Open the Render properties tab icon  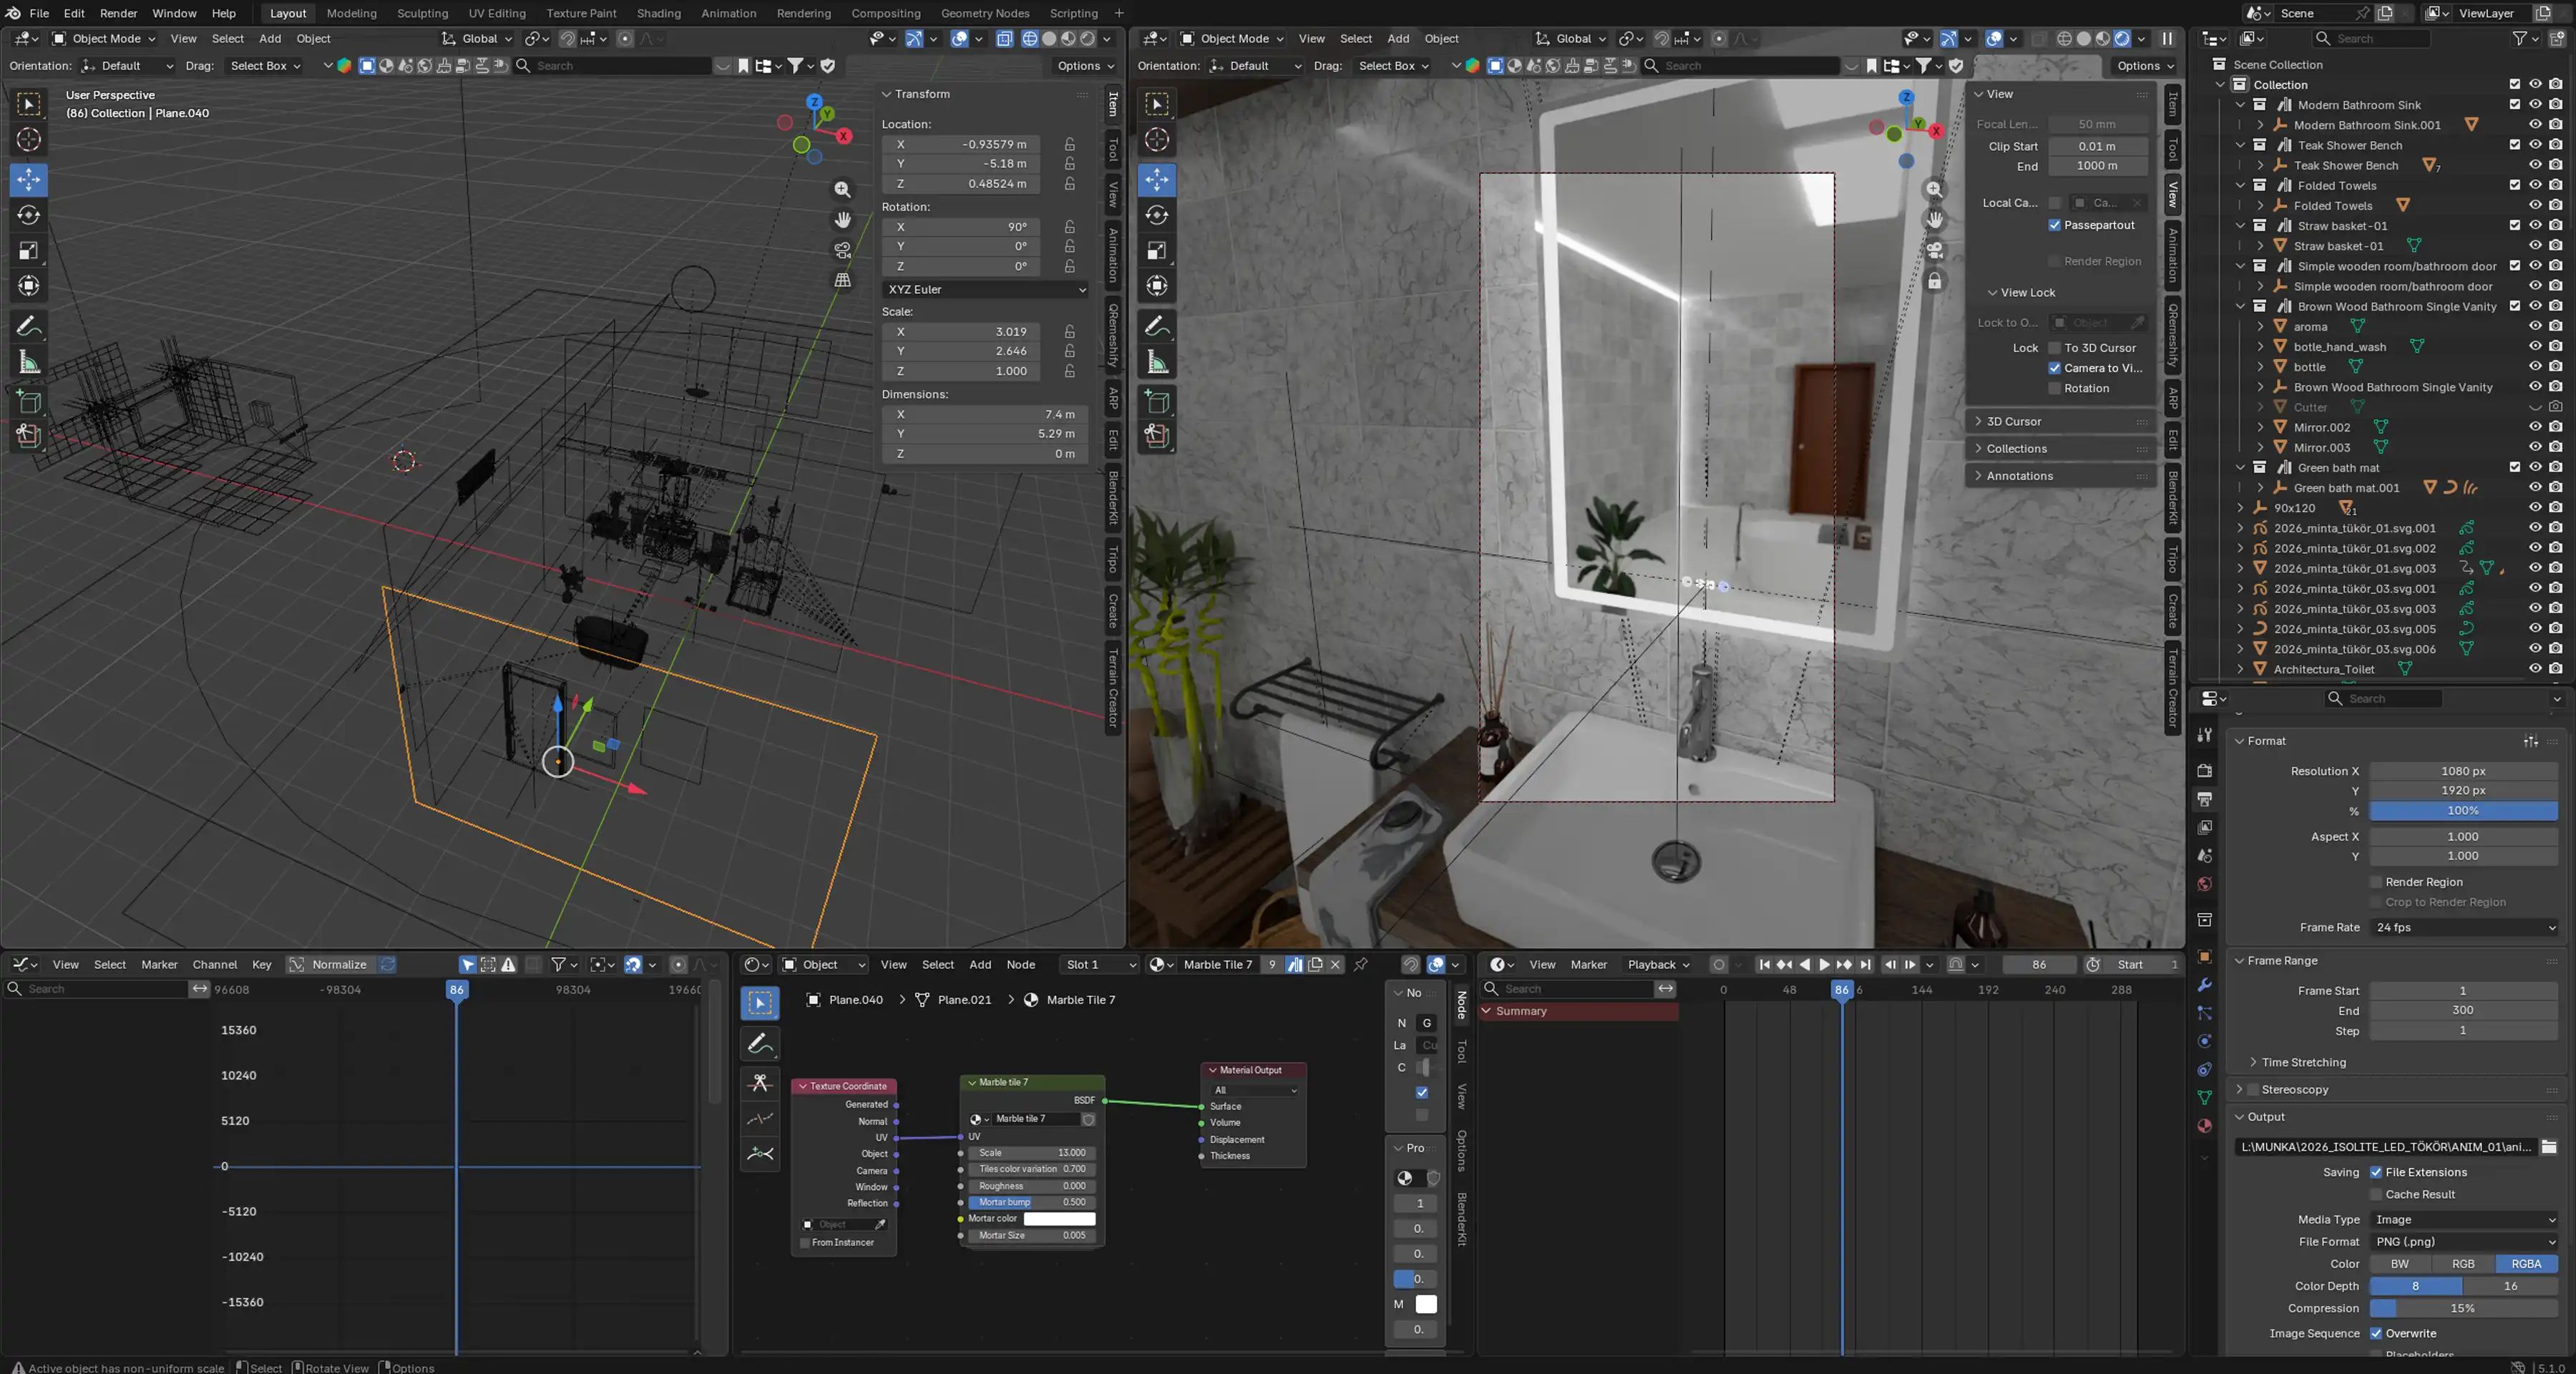pos(2204,771)
